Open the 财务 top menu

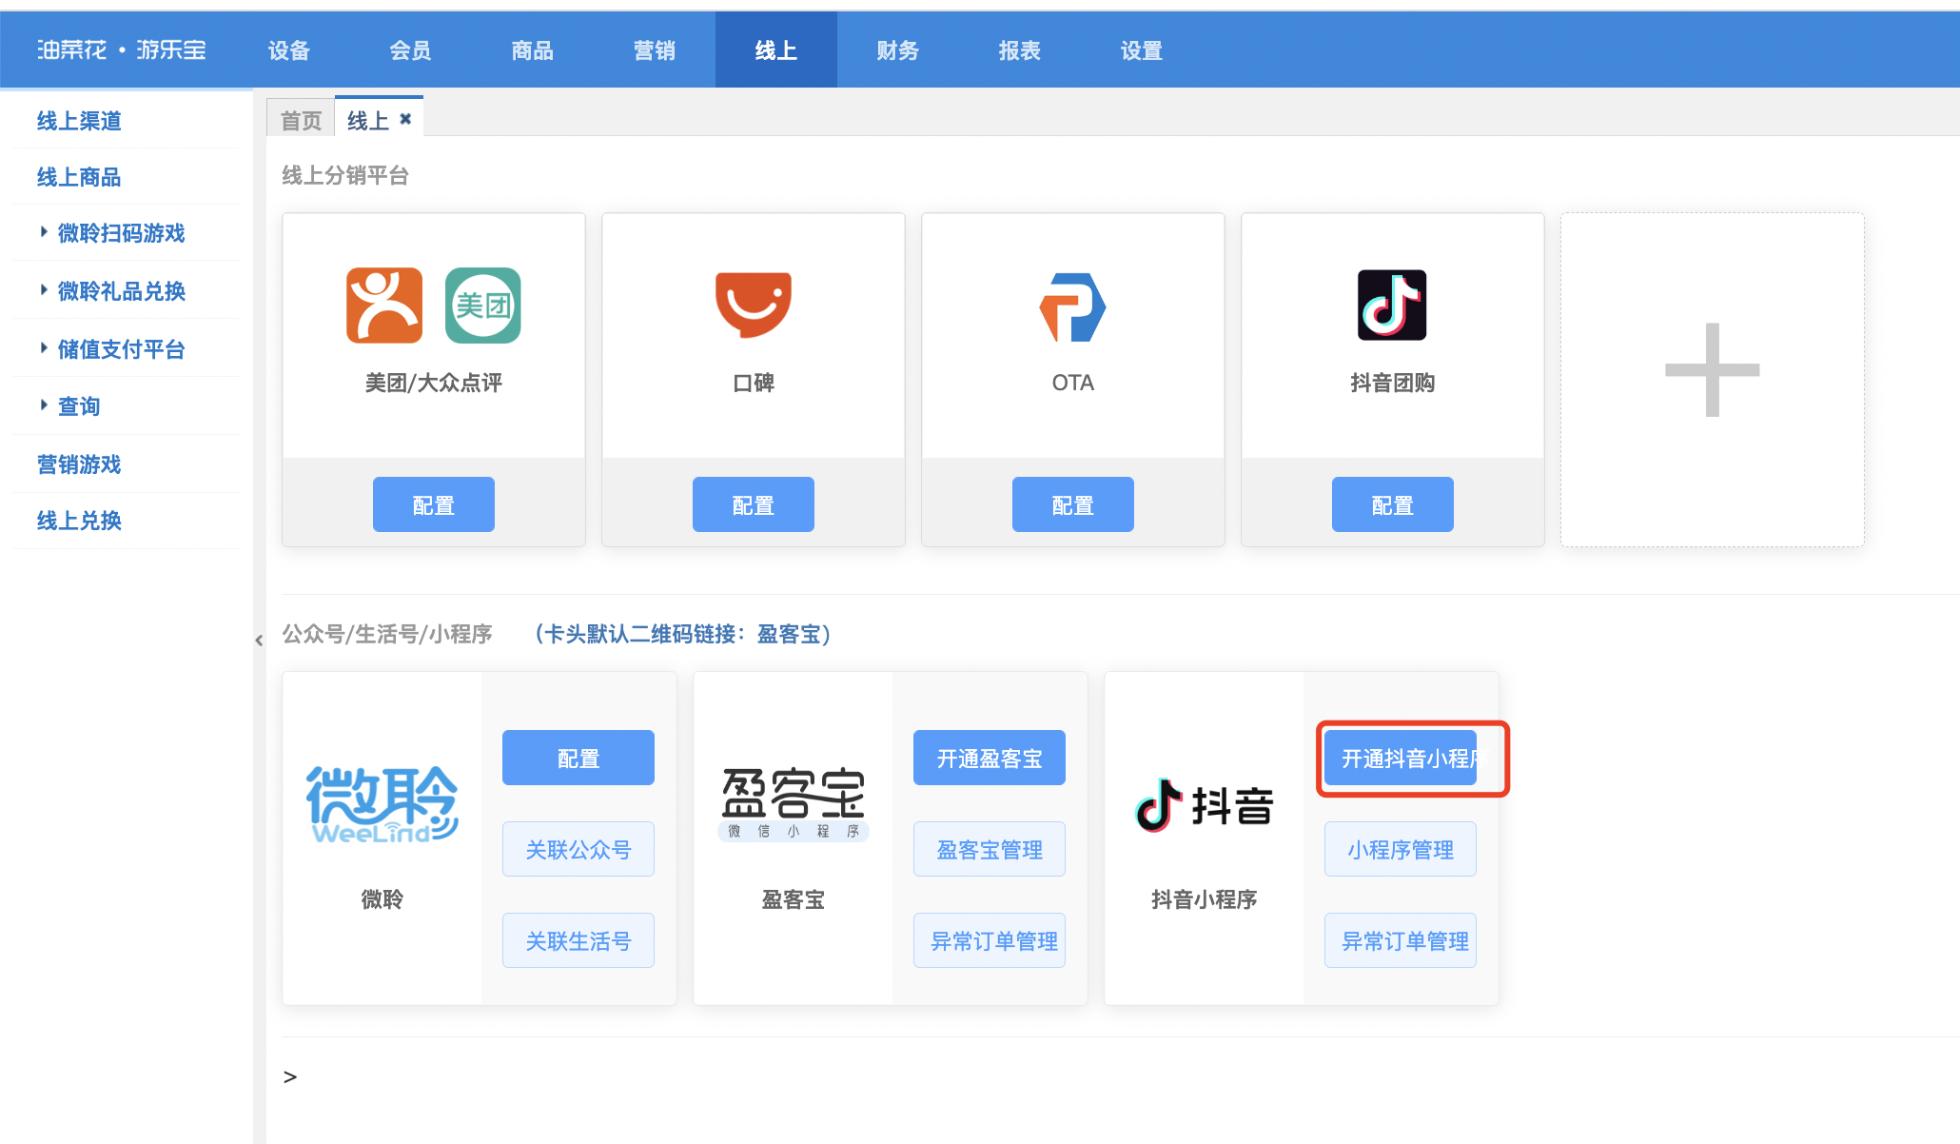(x=898, y=50)
